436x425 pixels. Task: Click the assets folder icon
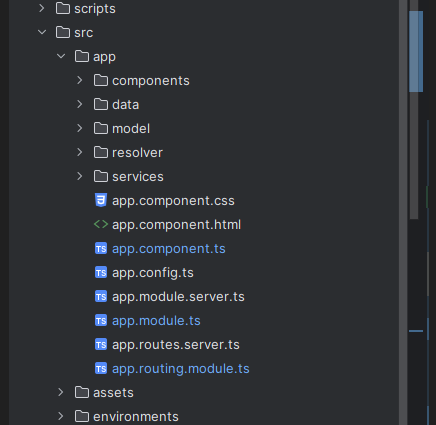click(x=82, y=392)
